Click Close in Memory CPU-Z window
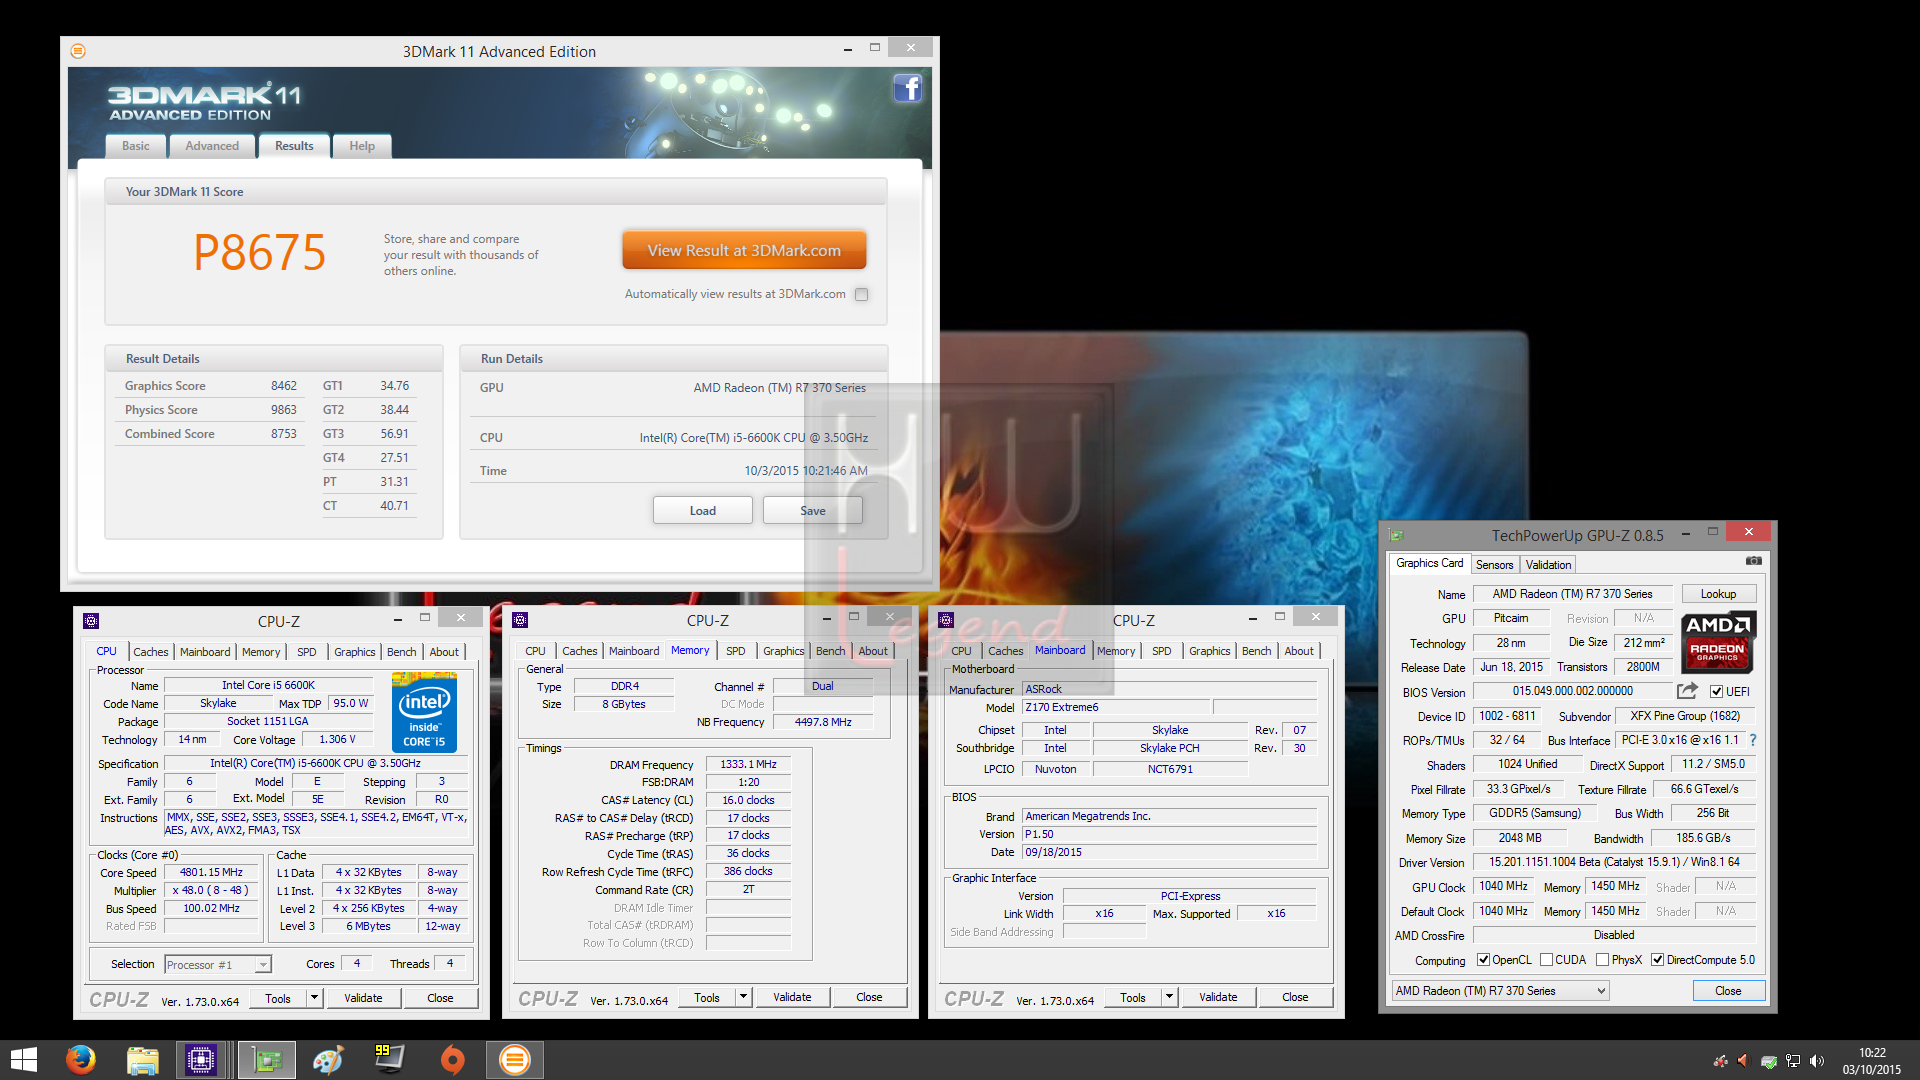Viewport: 1920px width, 1080px height. pyautogui.click(x=869, y=997)
